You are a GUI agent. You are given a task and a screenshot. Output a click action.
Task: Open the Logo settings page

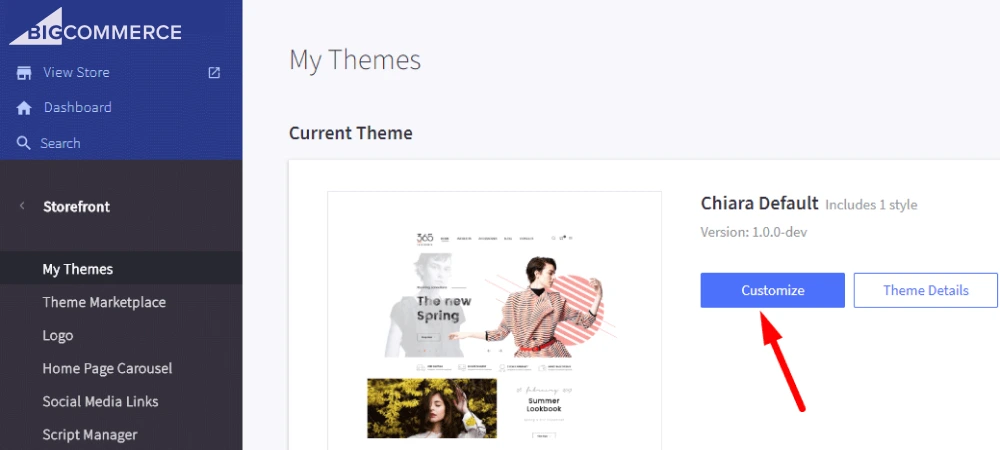point(57,335)
